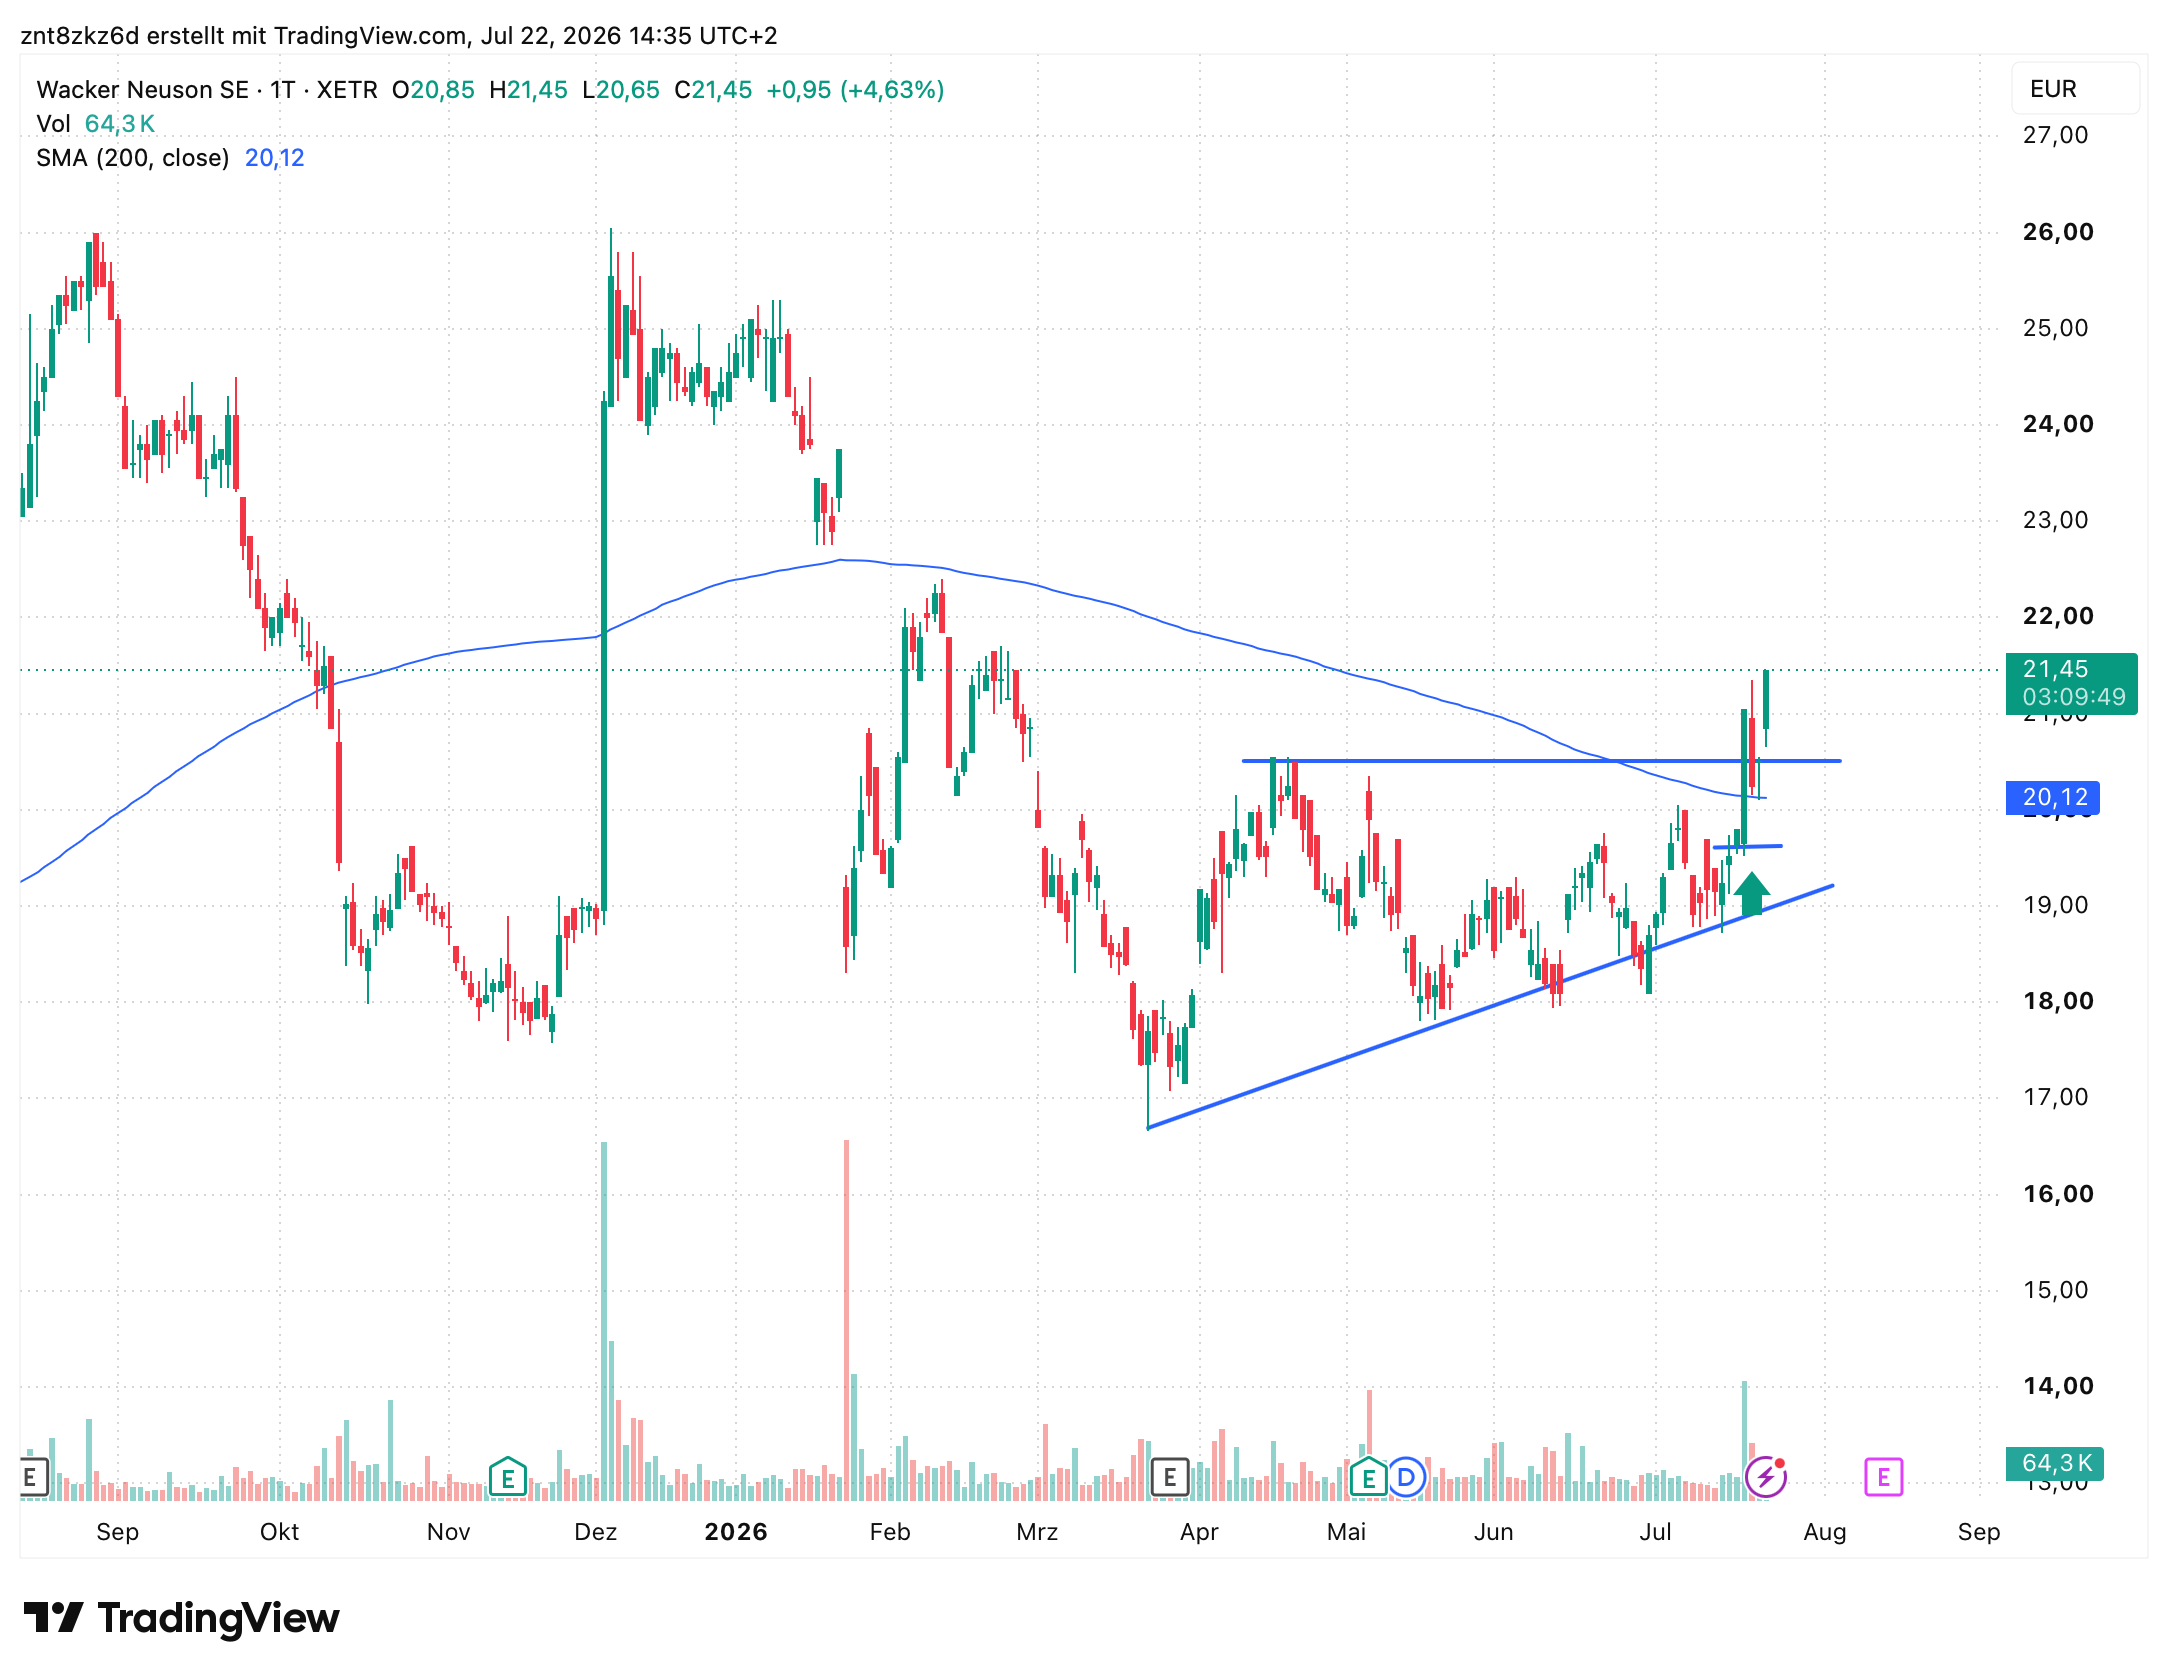This screenshot has height=1678, width=2168.
Task: Click the 27,00 price axis label
Action: tap(2055, 135)
